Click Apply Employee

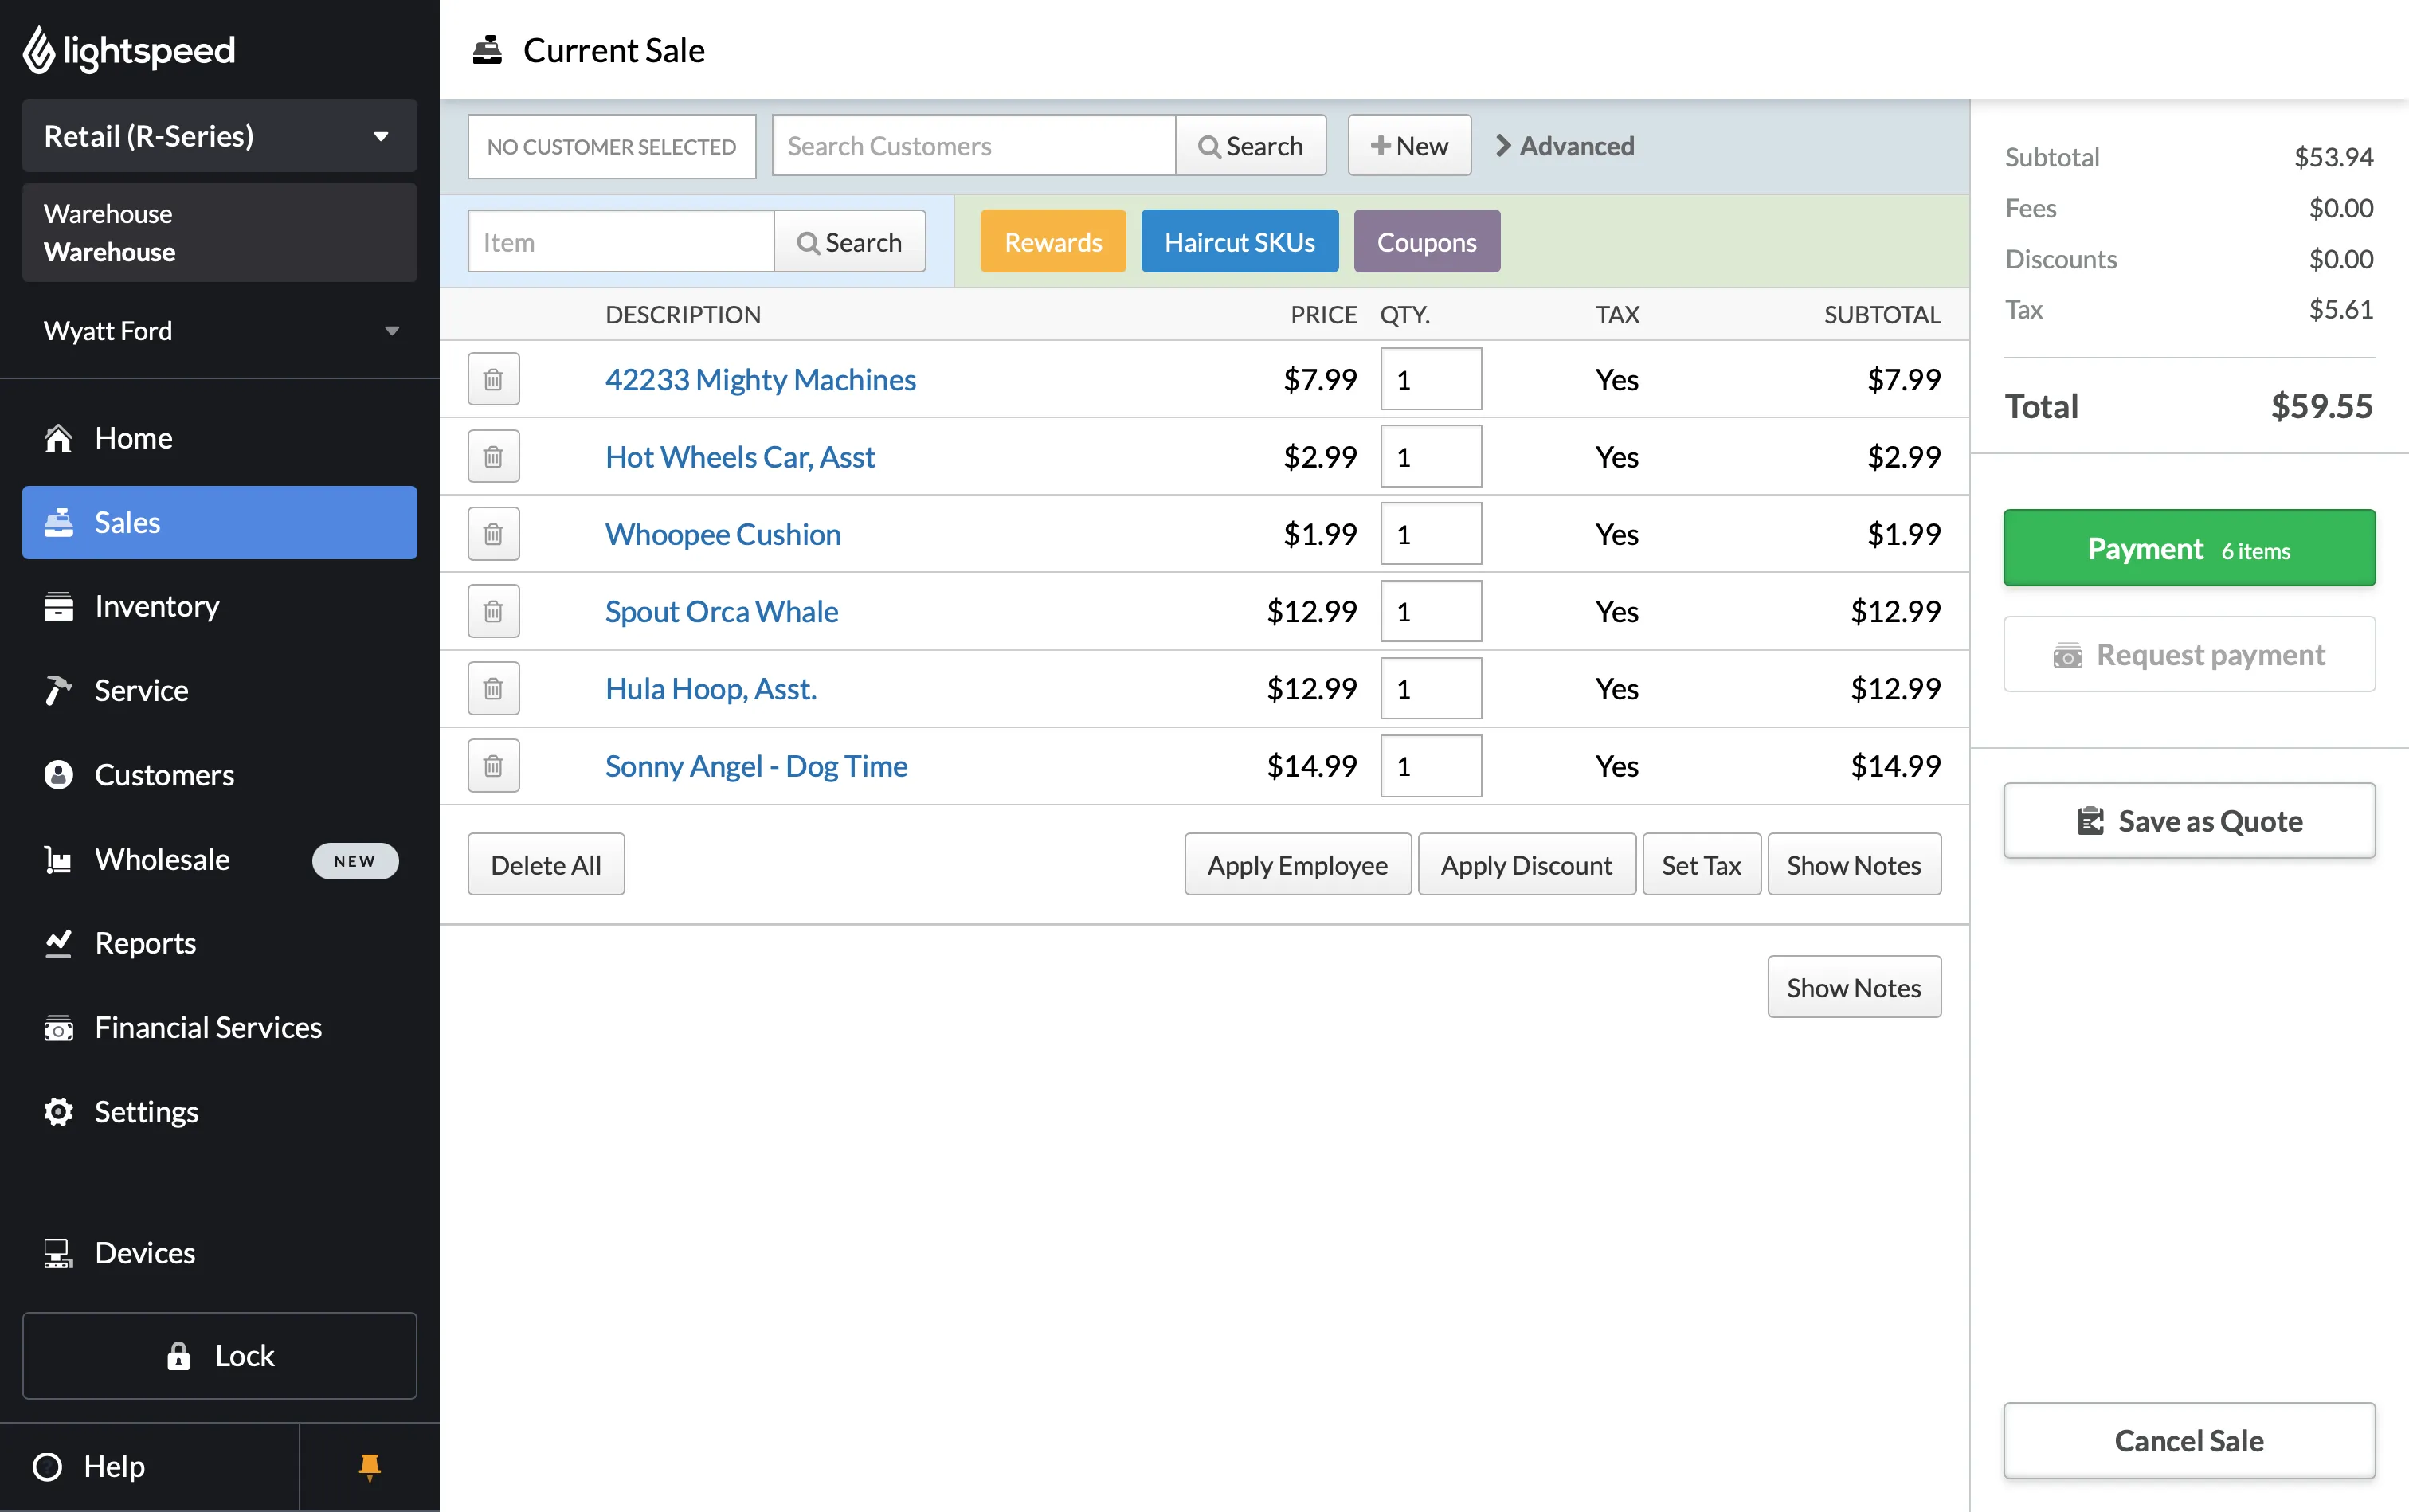tap(1297, 865)
